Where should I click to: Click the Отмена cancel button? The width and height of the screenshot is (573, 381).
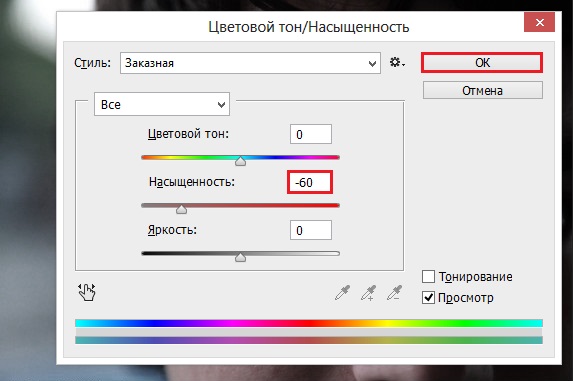pyautogui.click(x=483, y=90)
